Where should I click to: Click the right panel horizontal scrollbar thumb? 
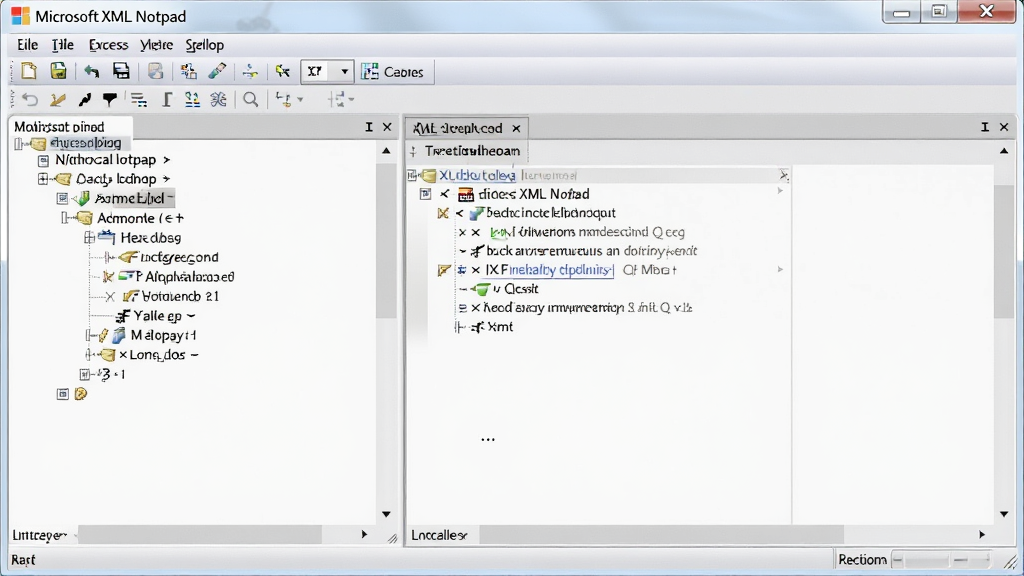pyautogui.click(x=661, y=535)
